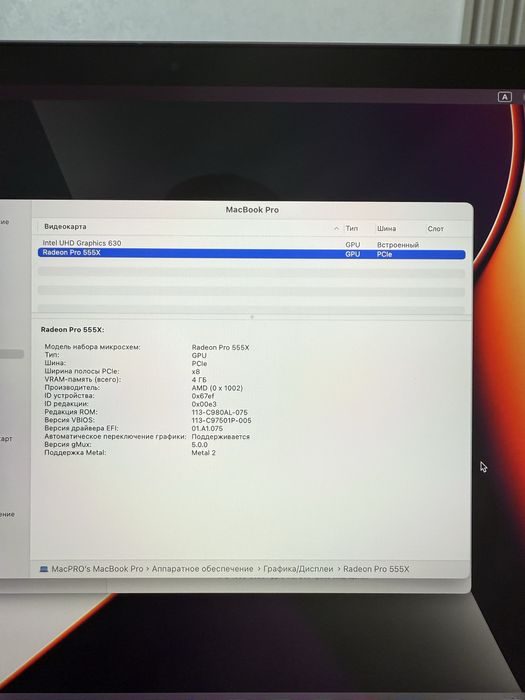Click the ROM revision value 113-C980AL-075

[220, 412]
